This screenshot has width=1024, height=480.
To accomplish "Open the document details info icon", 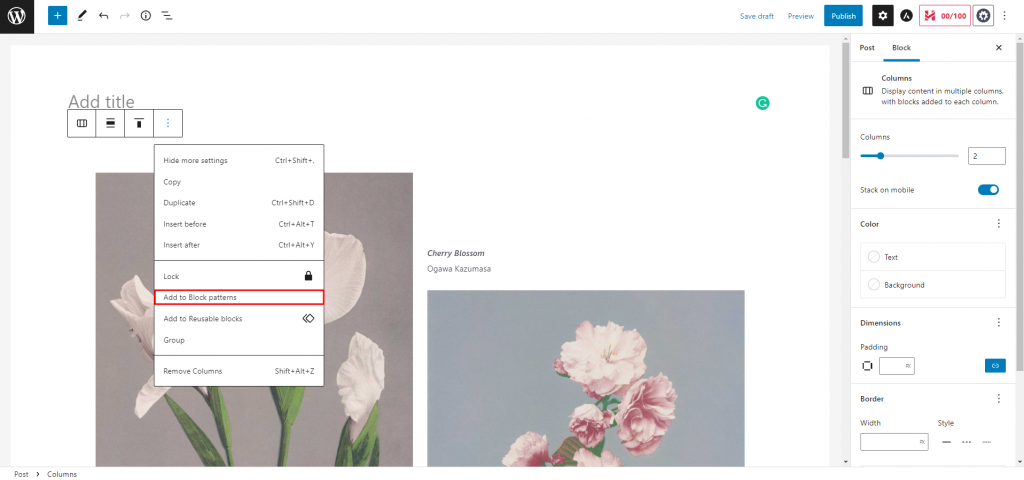I will [x=146, y=16].
